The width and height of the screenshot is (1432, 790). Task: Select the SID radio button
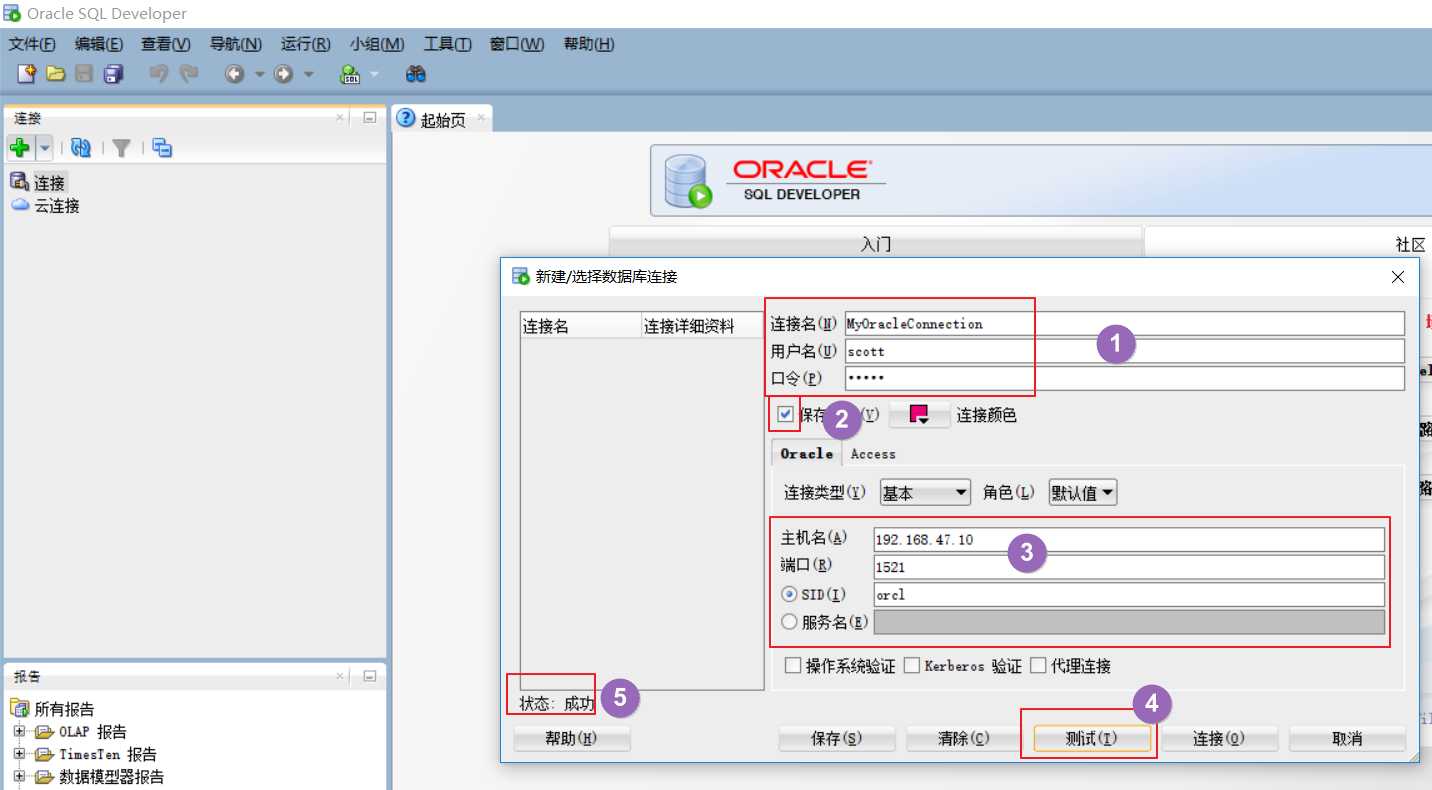789,594
